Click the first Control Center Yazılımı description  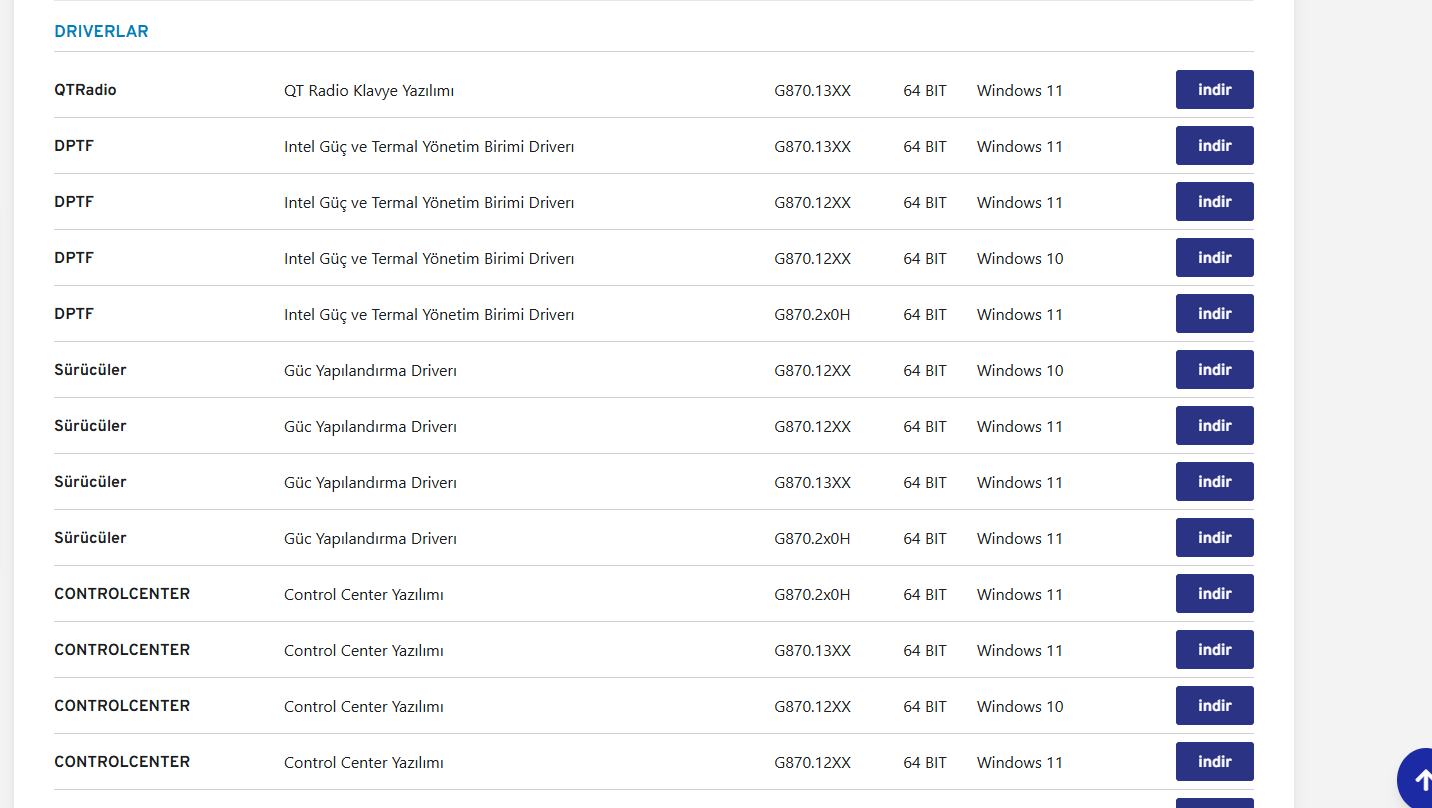[364, 595]
